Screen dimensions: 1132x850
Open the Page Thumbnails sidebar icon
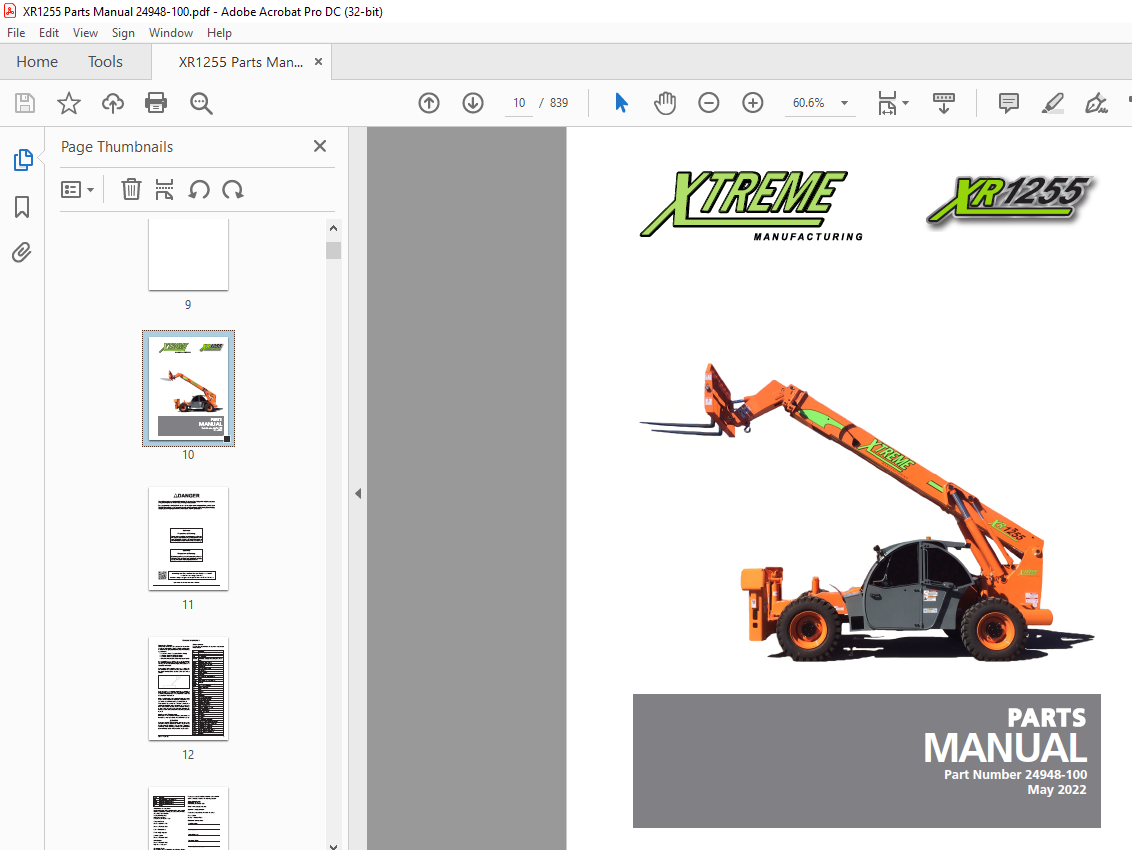click(x=22, y=160)
